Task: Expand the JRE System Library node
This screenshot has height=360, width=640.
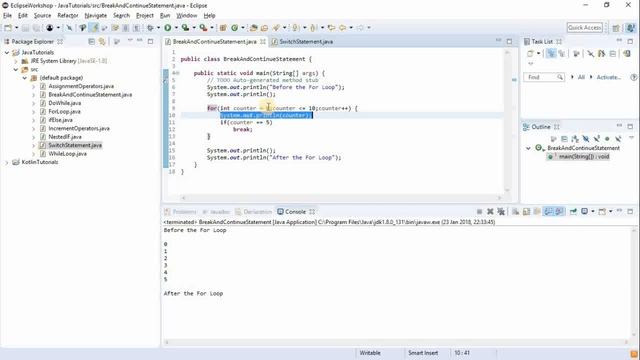Action: tap(16, 61)
